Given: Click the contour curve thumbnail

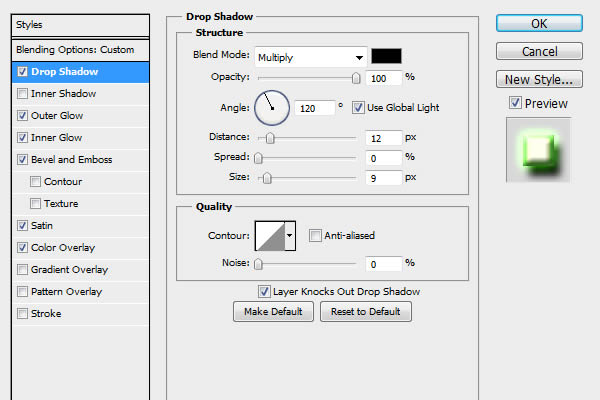Looking at the screenshot, I should point(270,236).
